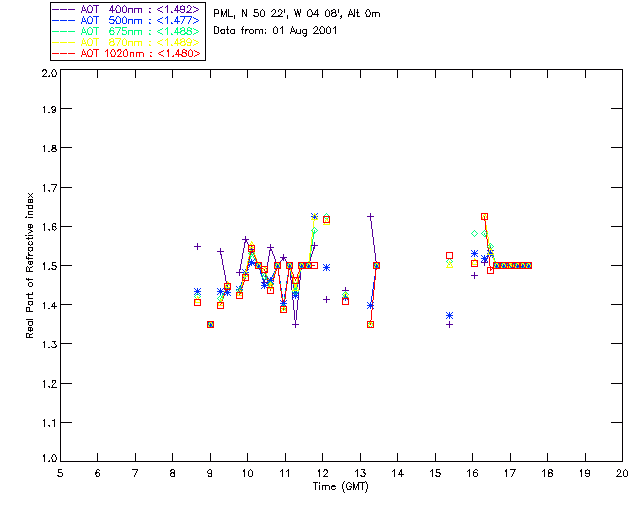Select legend entry AOT 500nm <1.477>

click(127, 20)
